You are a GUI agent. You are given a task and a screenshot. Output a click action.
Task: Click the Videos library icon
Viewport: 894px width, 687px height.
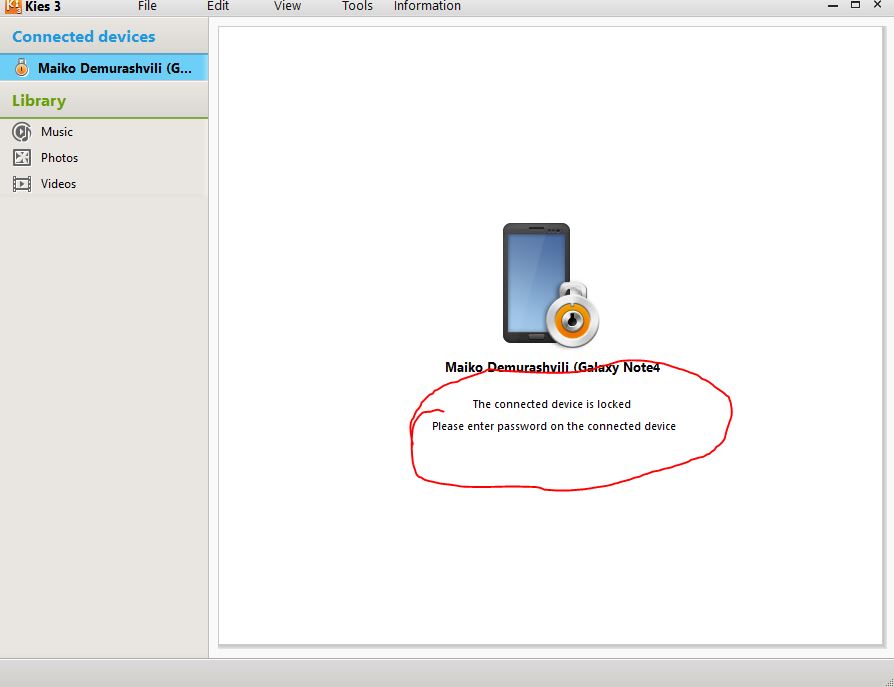pyautogui.click(x=22, y=184)
